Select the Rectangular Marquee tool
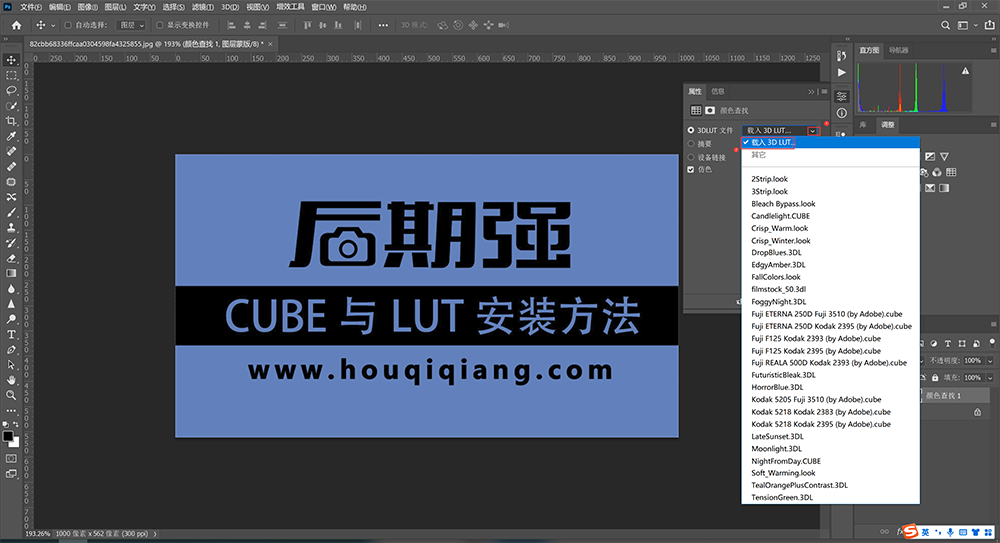 (11, 75)
